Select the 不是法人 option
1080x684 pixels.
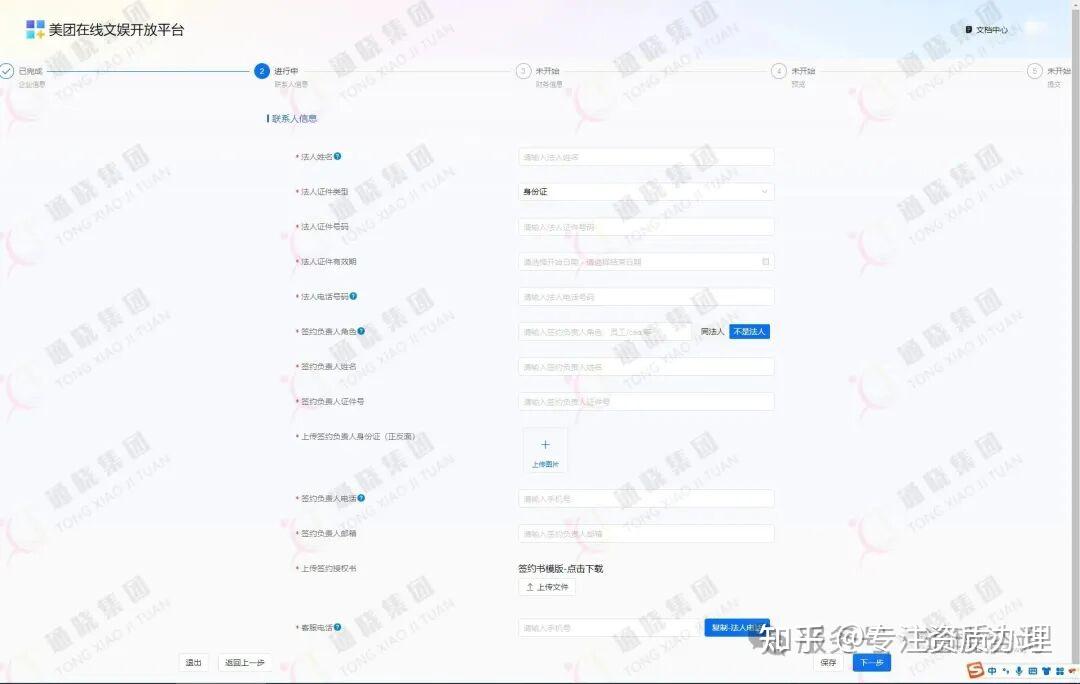(749, 332)
